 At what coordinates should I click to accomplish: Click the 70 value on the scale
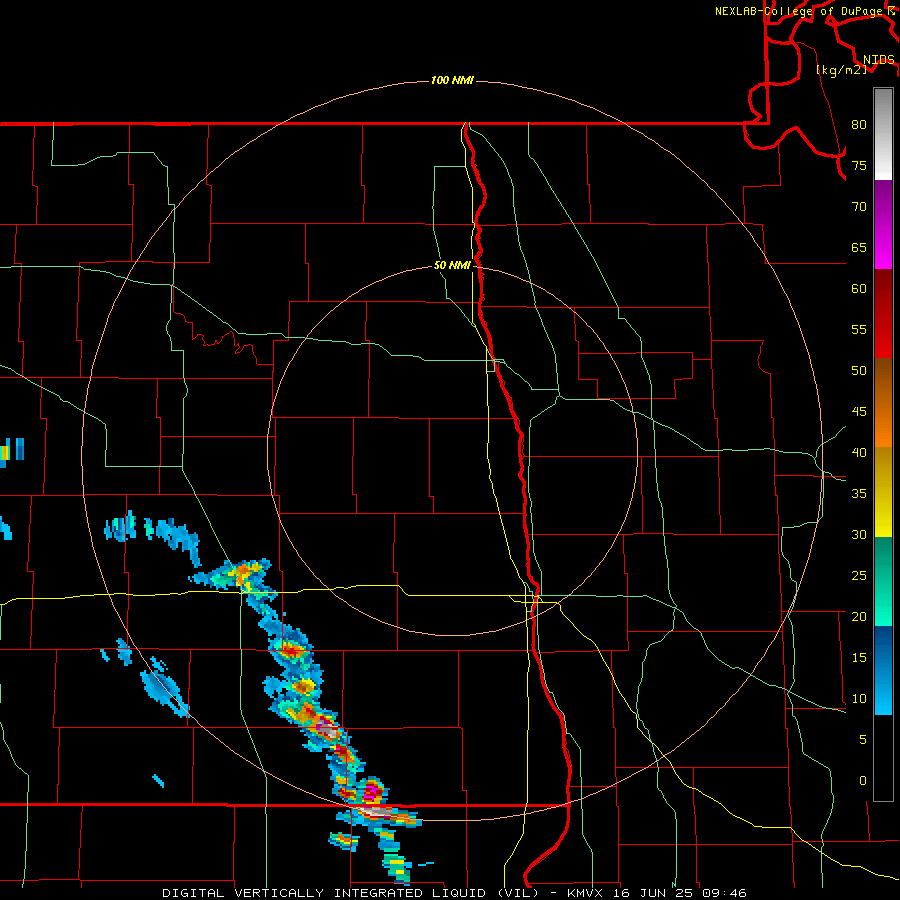click(x=859, y=207)
